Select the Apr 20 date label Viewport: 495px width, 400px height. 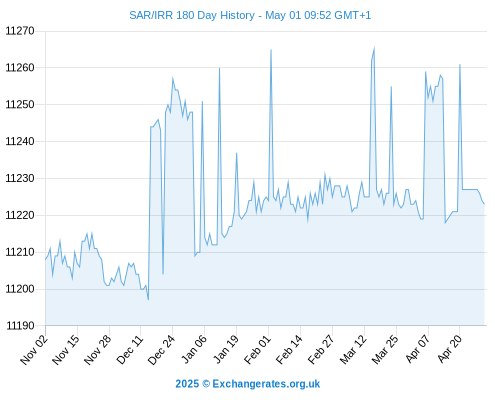[450, 349]
